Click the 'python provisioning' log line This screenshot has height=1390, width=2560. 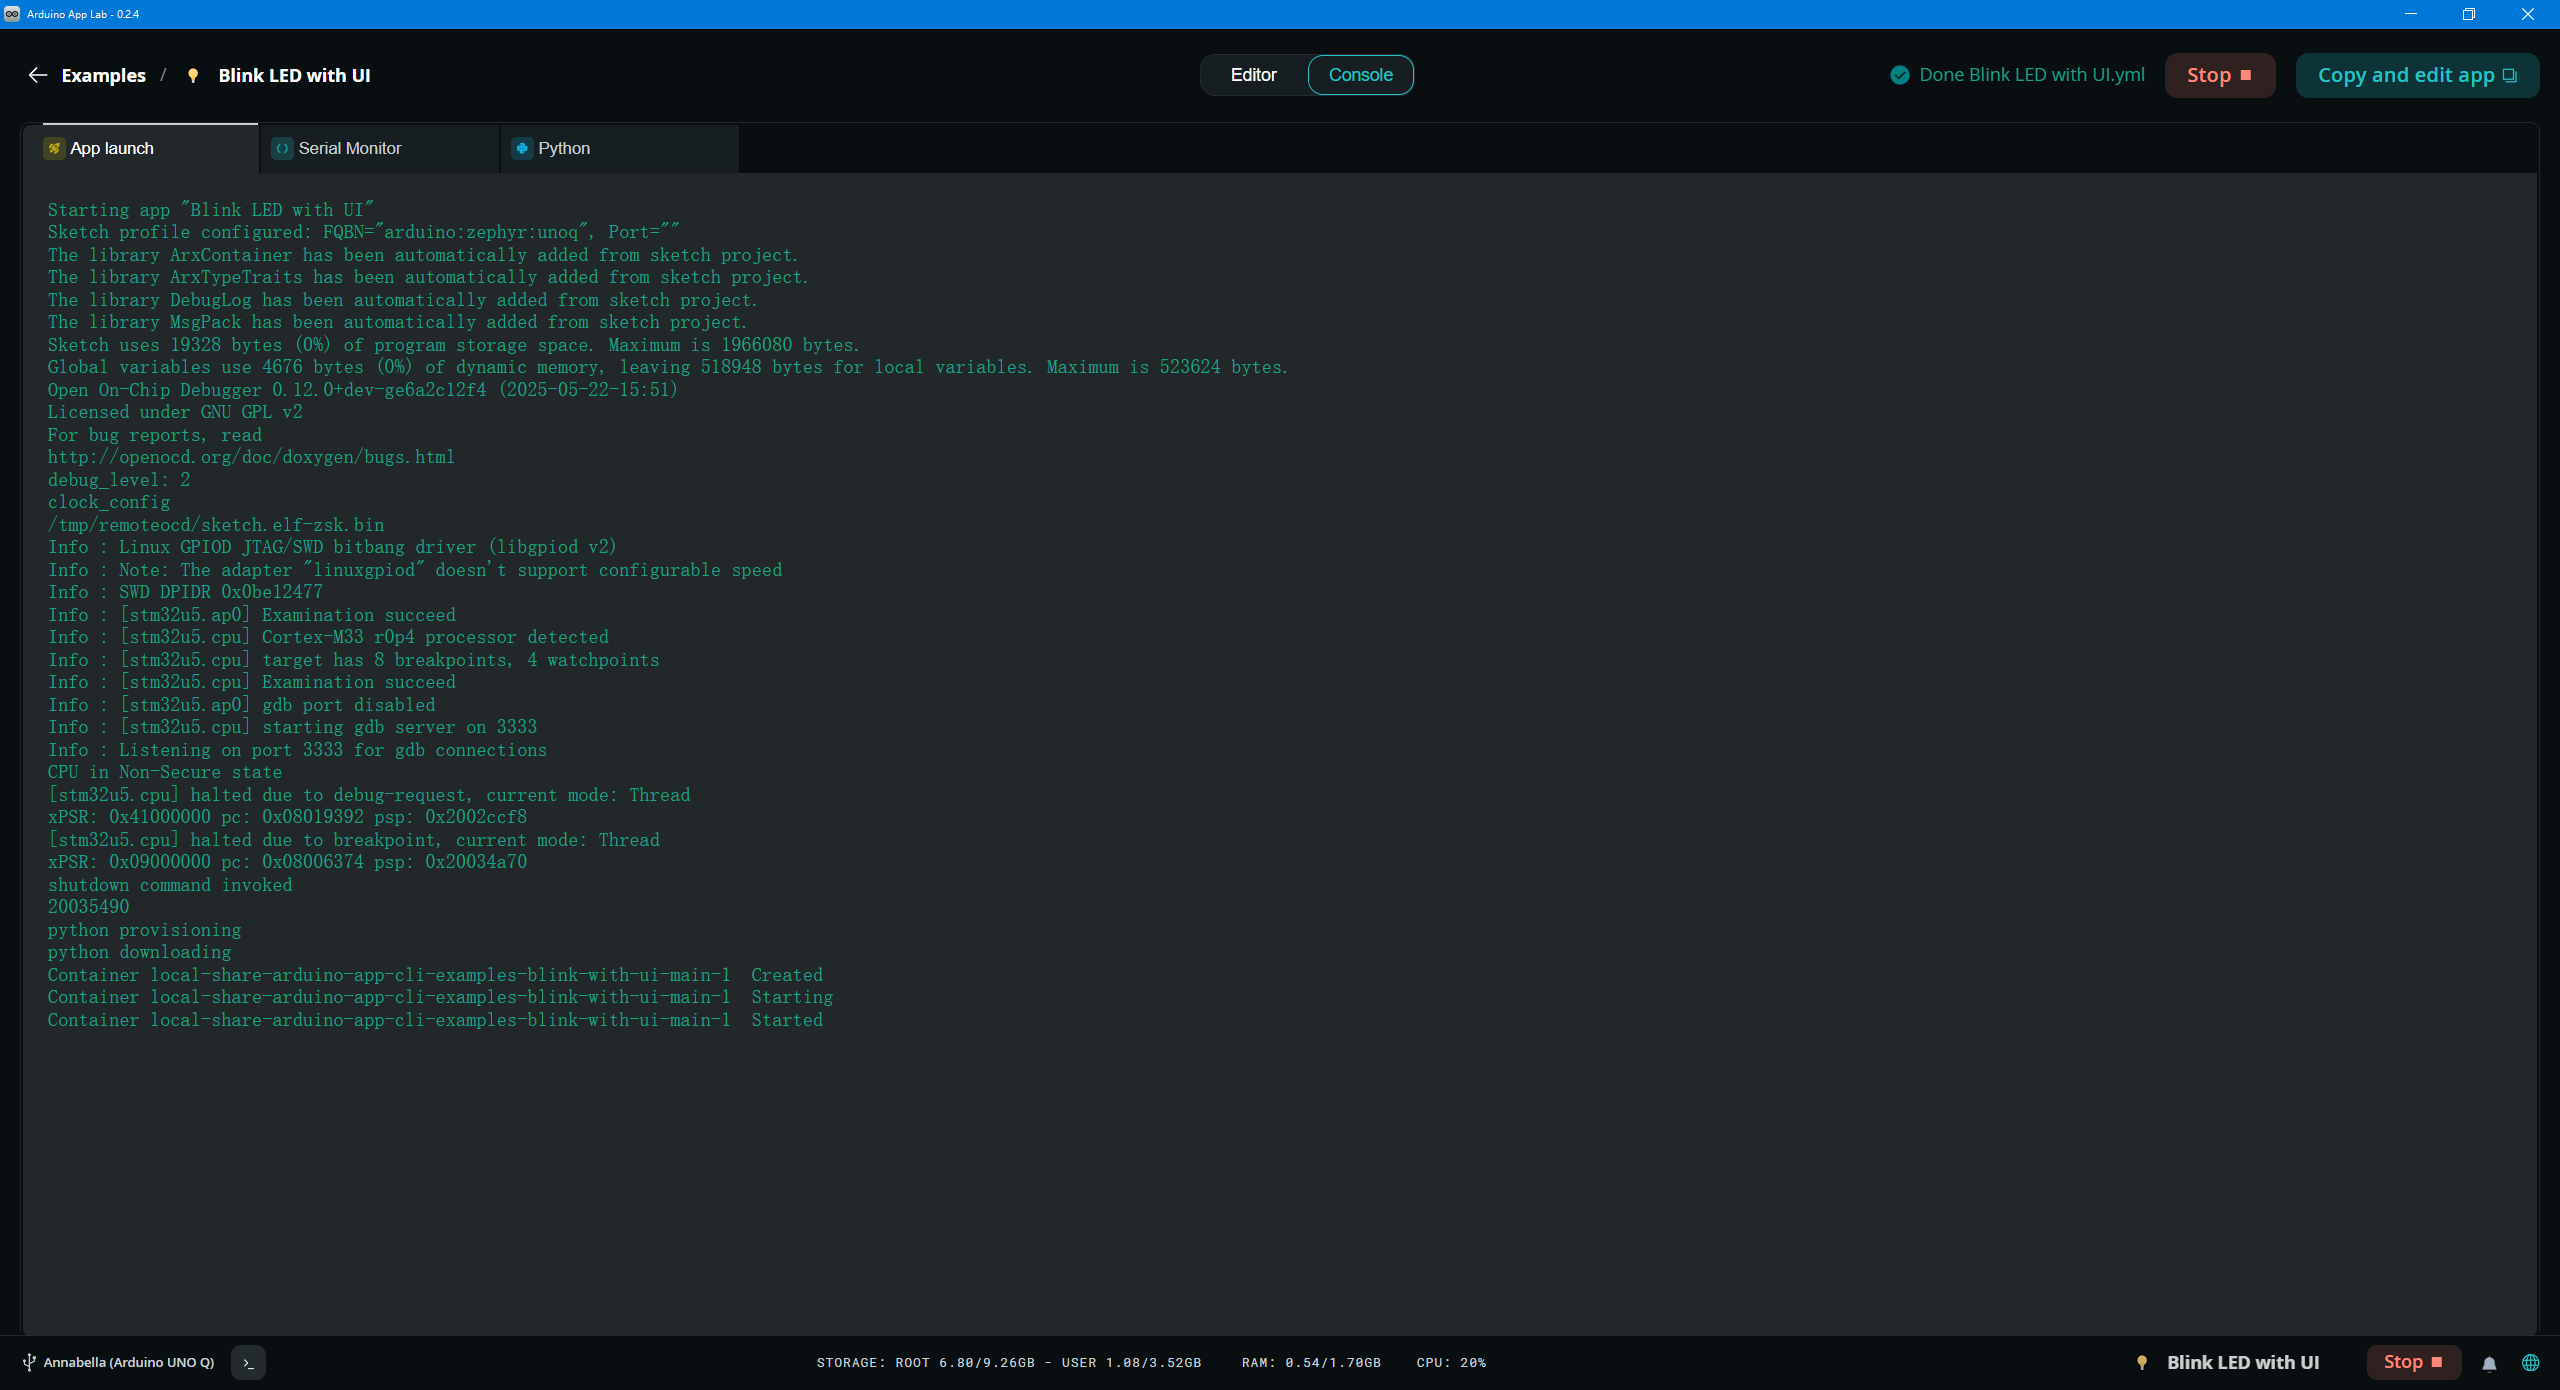pos(144,930)
